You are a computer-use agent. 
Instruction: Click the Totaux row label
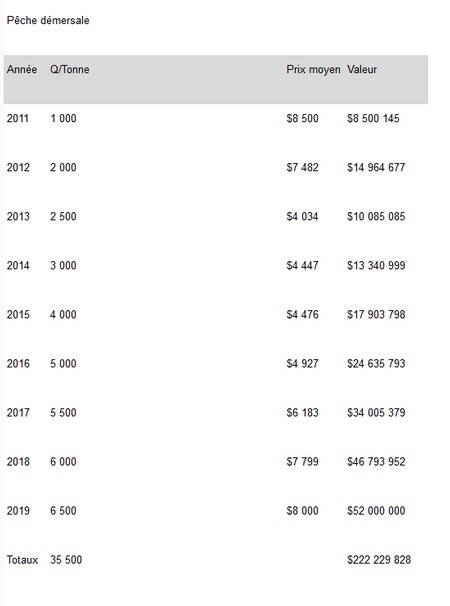tap(22, 560)
